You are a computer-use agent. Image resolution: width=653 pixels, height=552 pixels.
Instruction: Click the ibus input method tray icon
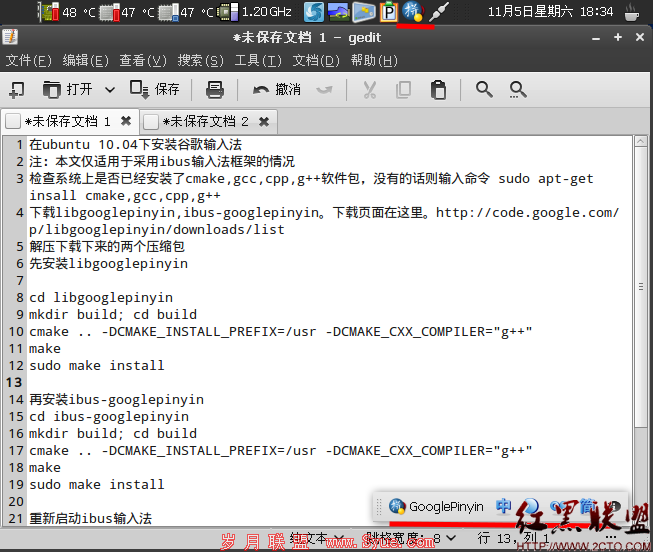click(413, 12)
